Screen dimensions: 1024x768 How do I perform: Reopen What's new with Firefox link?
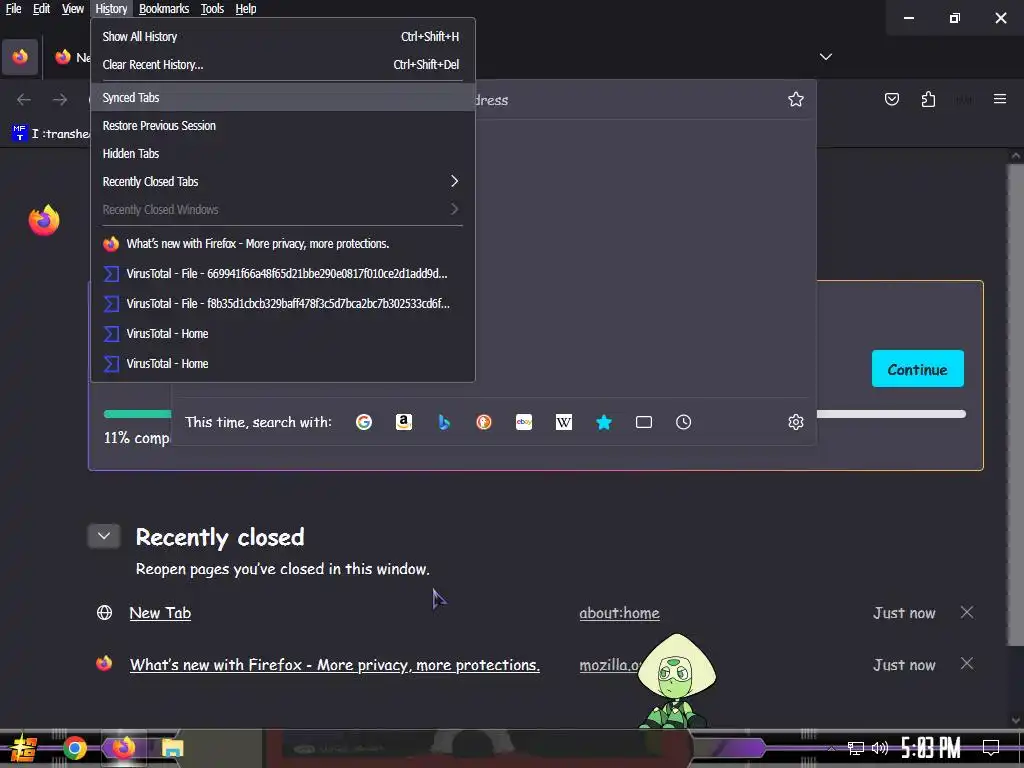(334, 665)
